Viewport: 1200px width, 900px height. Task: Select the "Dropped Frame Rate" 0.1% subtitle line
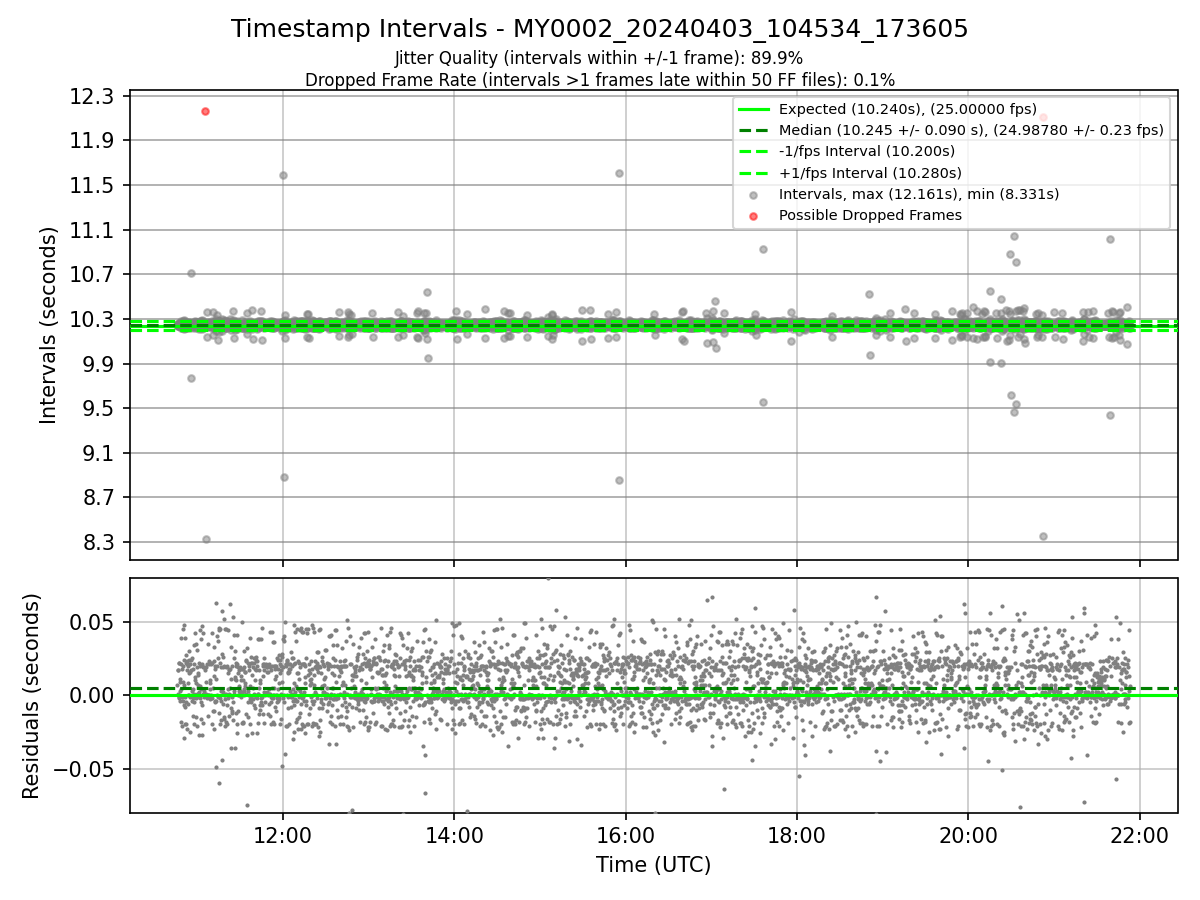[599, 79]
